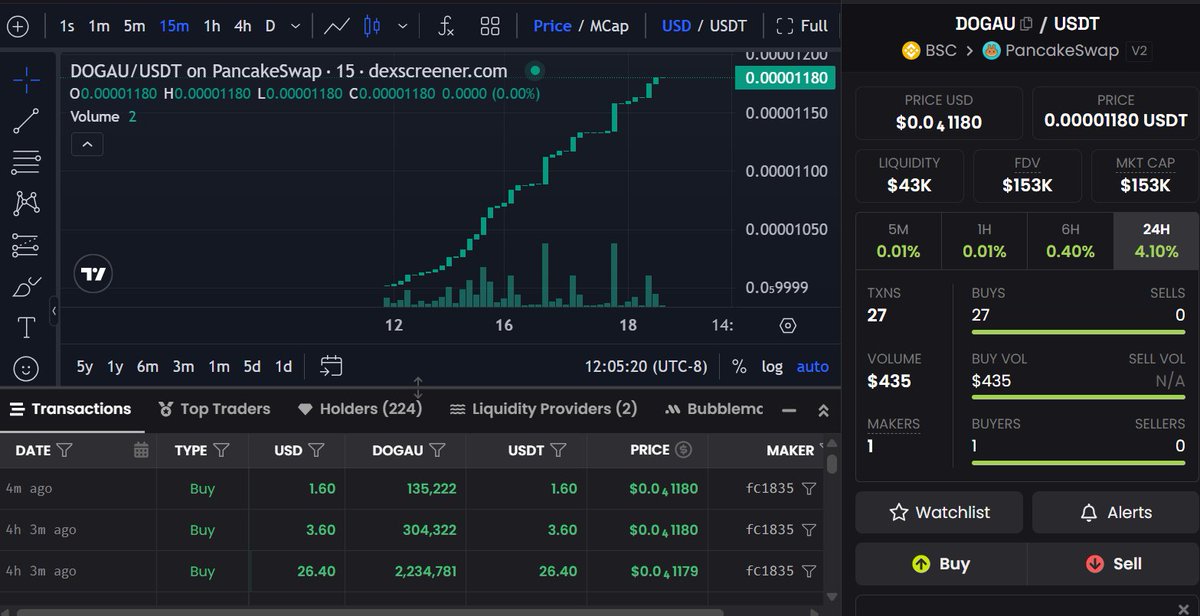This screenshot has height=616, width=1200.
Task: Switch chart denomination to USD
Action: [x=676, y=26]
